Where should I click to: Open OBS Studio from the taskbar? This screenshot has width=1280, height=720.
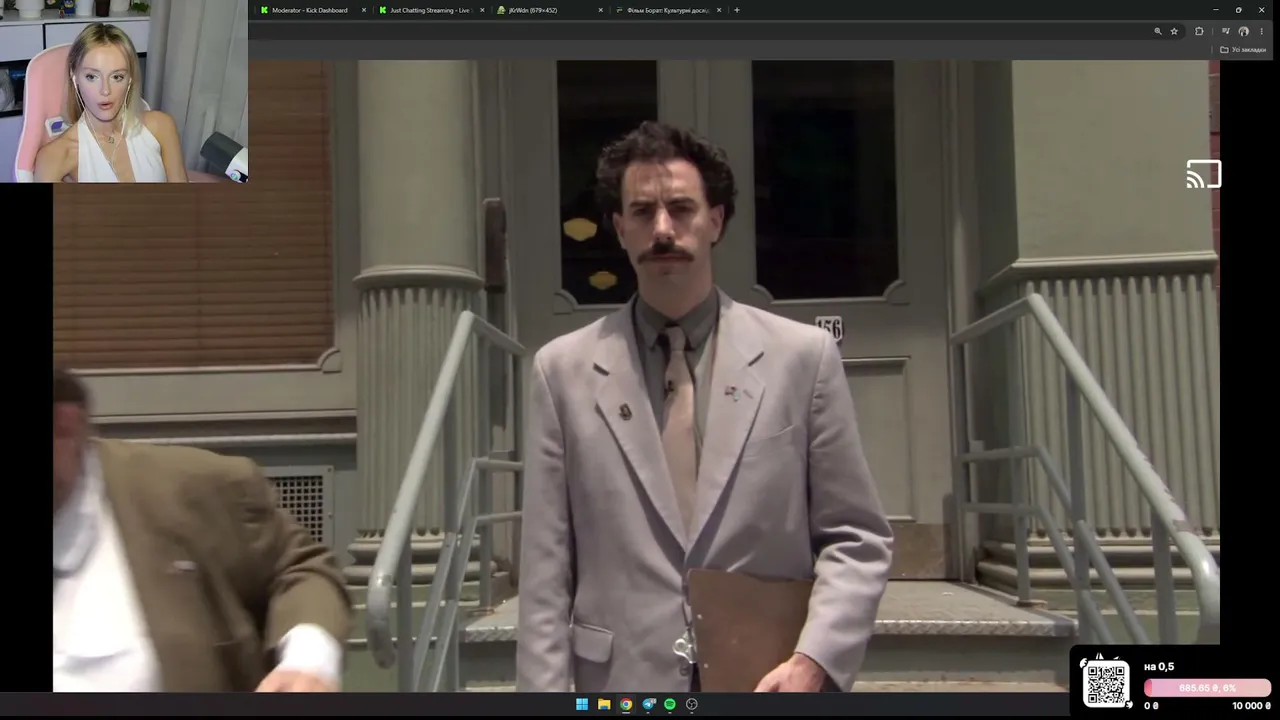pyautogui.click(x=692, y=704)
